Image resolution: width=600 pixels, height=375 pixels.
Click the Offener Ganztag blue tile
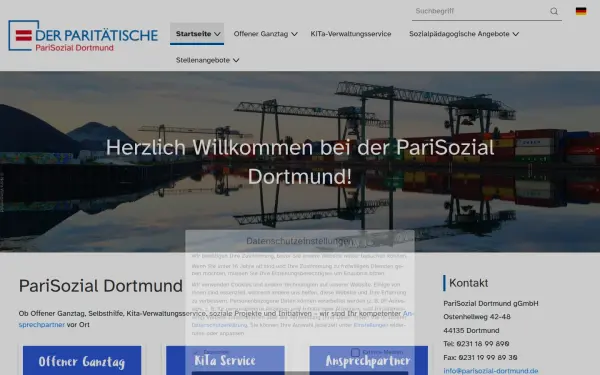(82, 360)
